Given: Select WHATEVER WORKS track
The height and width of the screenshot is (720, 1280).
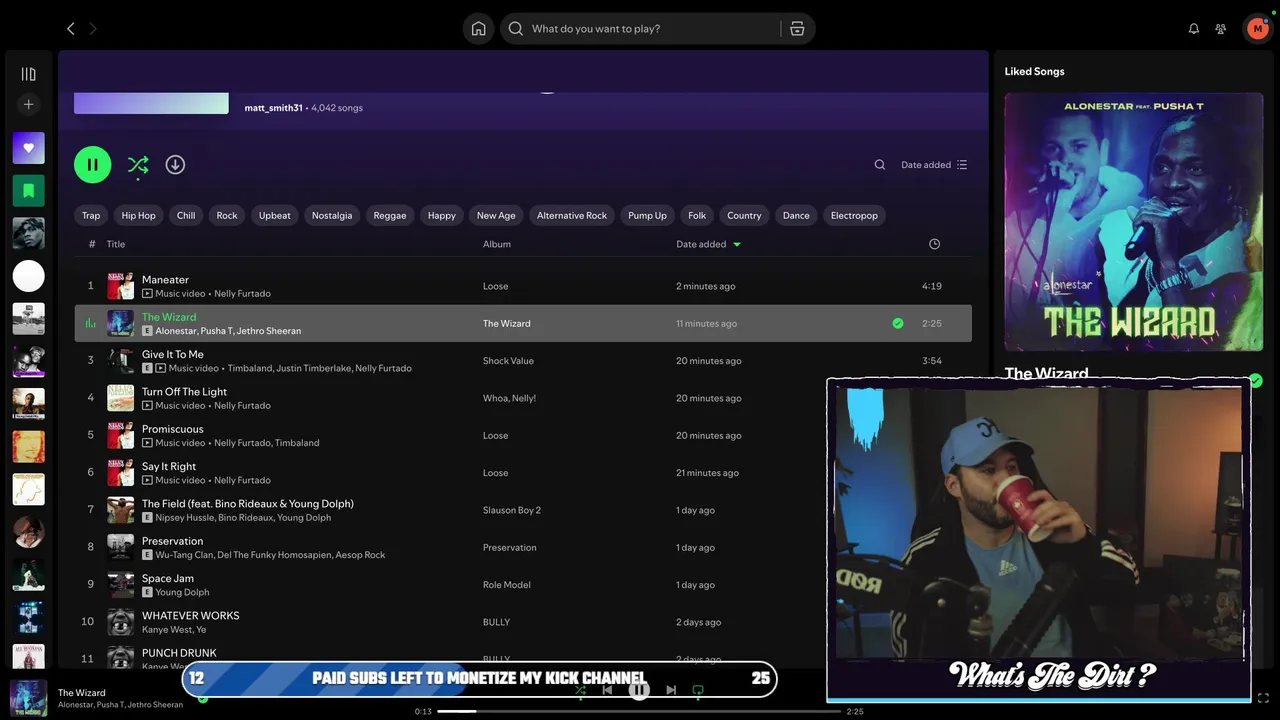Looking at the screenshot, I should pos(190,616).
